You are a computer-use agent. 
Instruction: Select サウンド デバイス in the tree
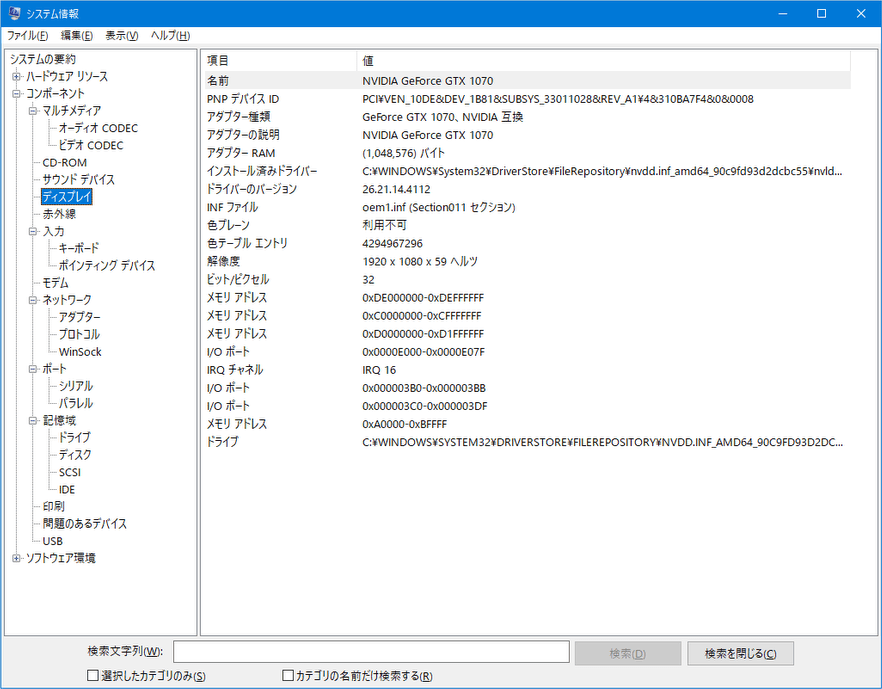point(78,180)
